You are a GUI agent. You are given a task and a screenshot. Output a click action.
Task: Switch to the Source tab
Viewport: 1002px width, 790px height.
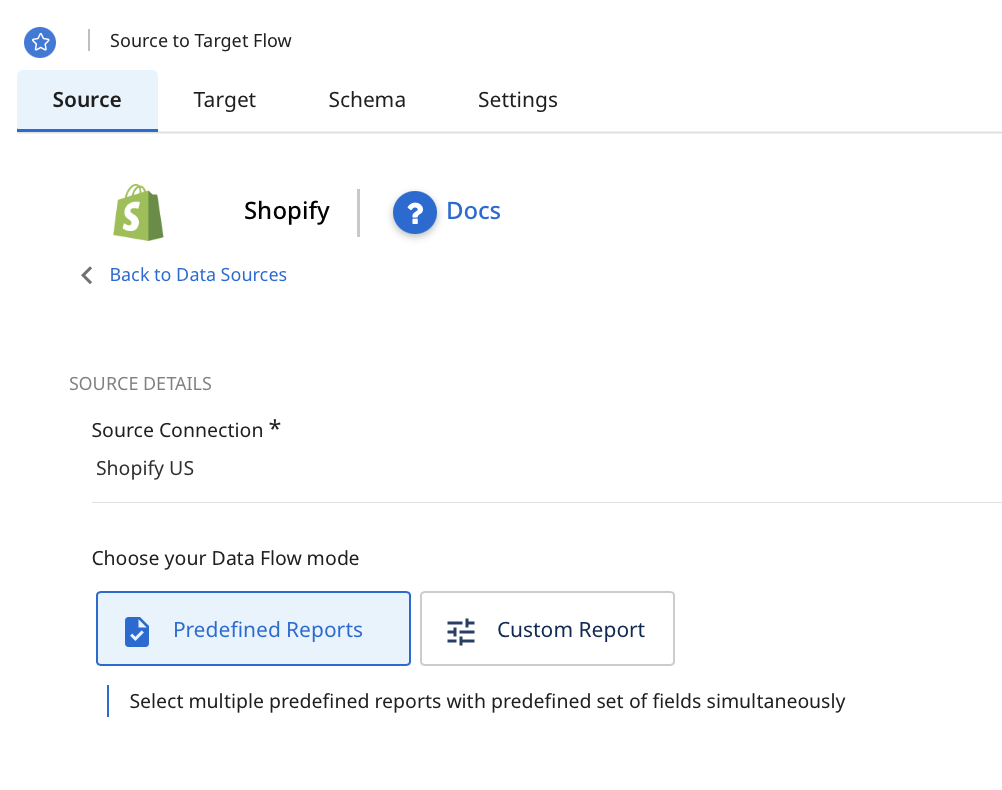click(87, 100)
